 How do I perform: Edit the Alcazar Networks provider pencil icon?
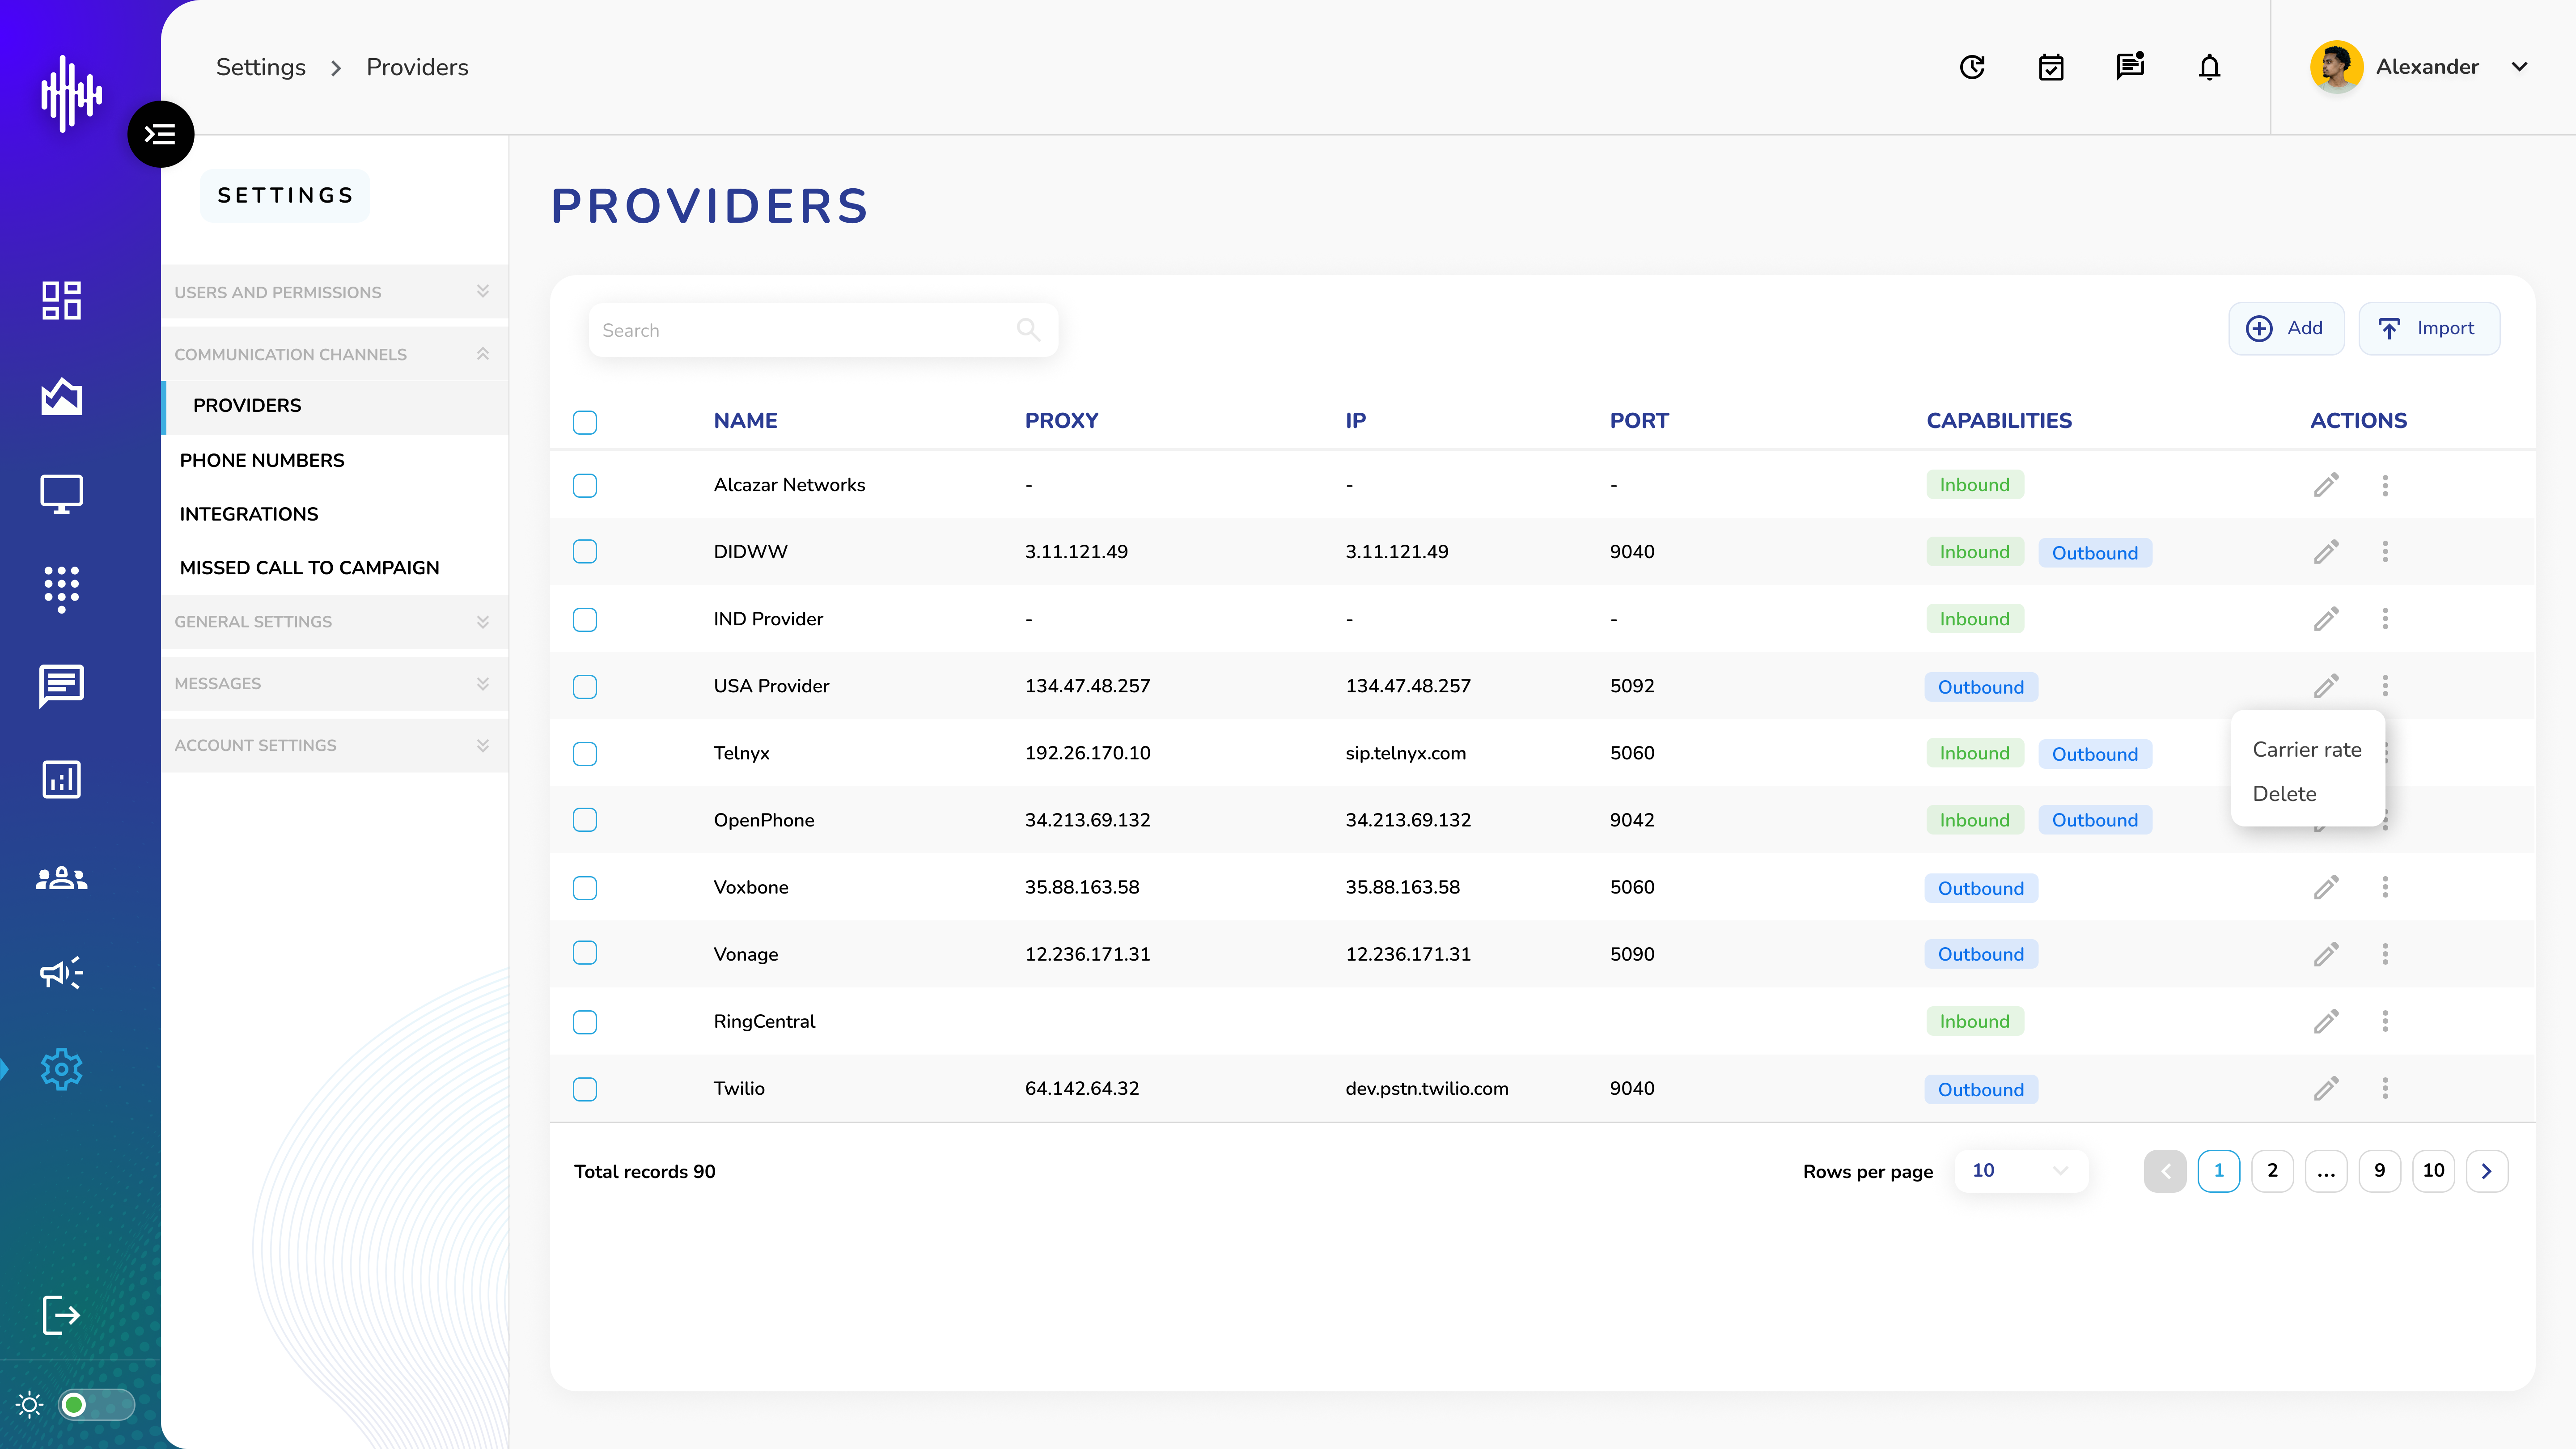(2326, 485)
